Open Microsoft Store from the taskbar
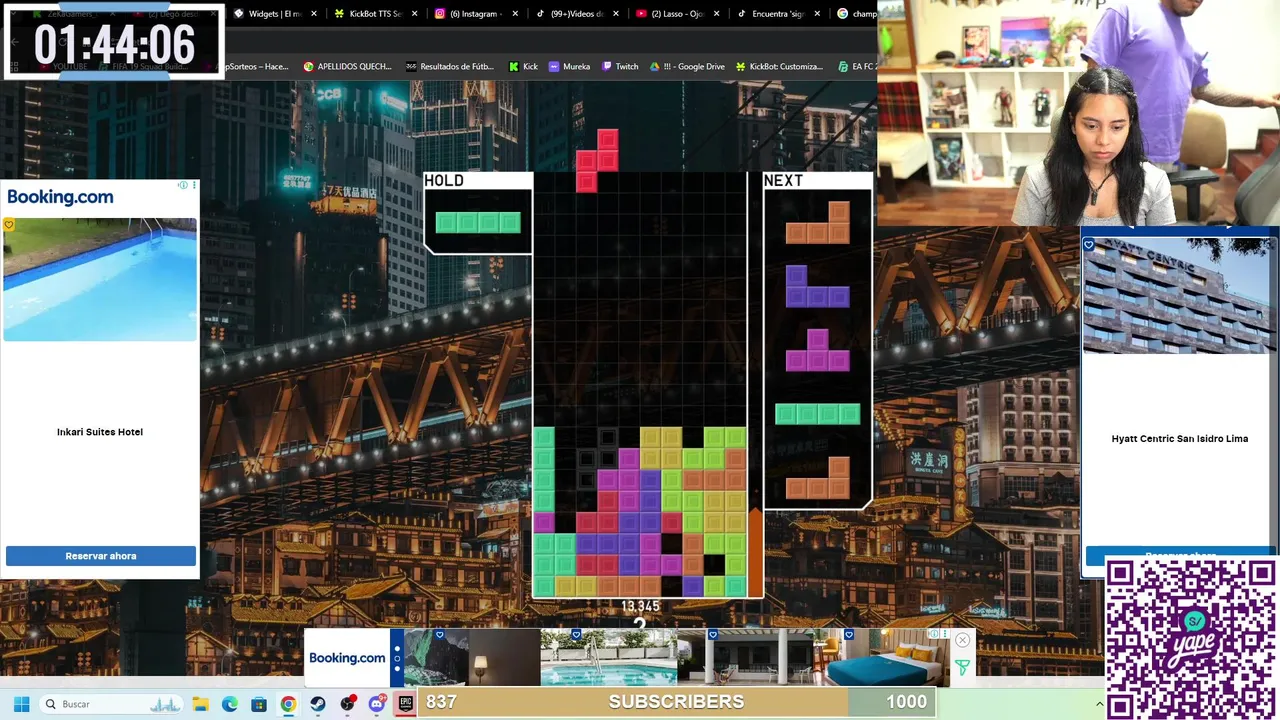1280x720 pixels. pyautogui.click(x=259, y=704)
